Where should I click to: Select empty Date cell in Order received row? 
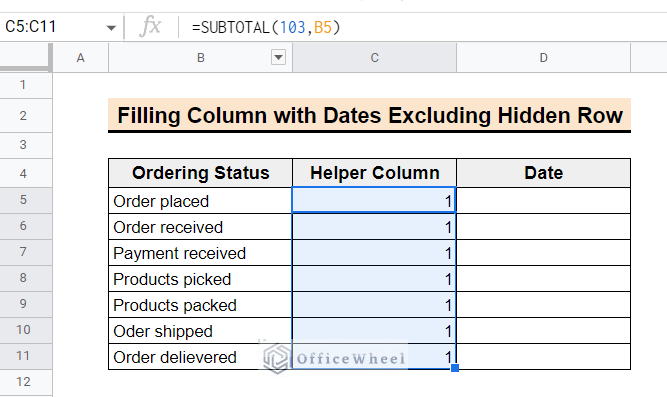coord(543,226)
